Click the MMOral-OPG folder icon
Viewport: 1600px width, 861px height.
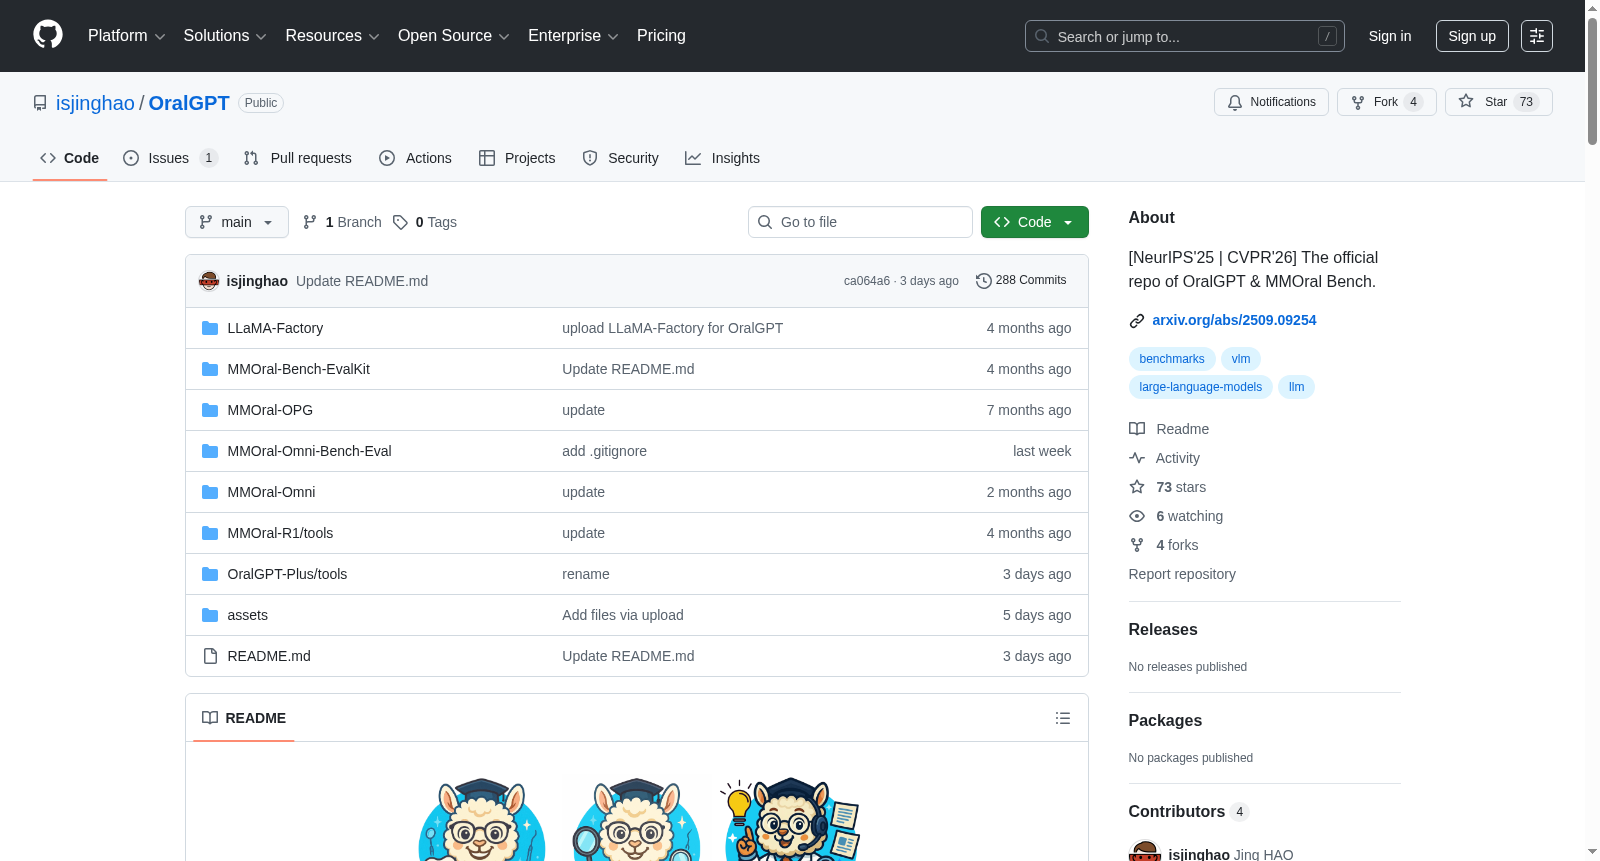(210, 410)
